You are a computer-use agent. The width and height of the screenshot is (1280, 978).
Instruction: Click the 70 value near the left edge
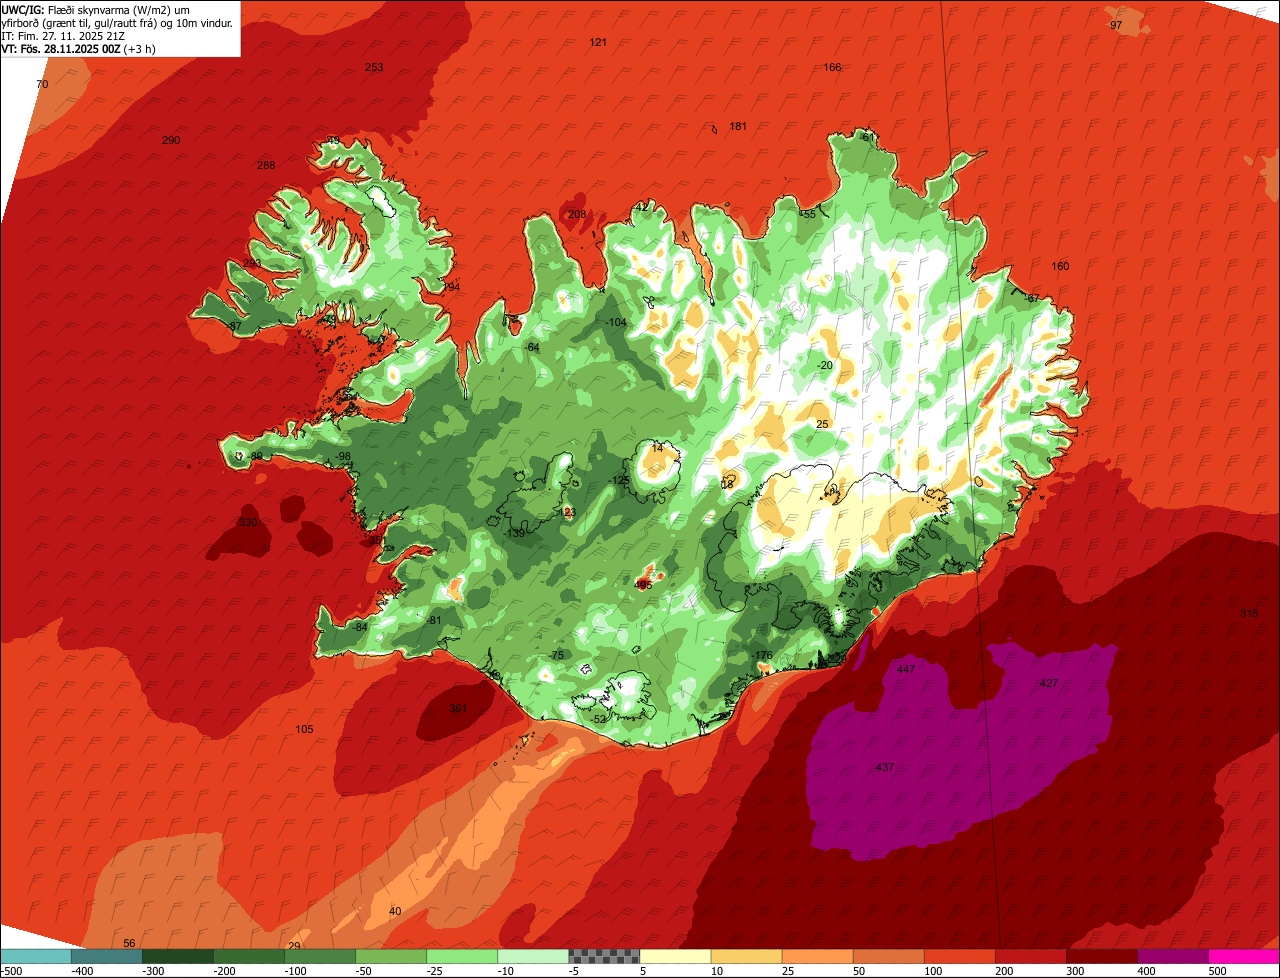[42, 84]
